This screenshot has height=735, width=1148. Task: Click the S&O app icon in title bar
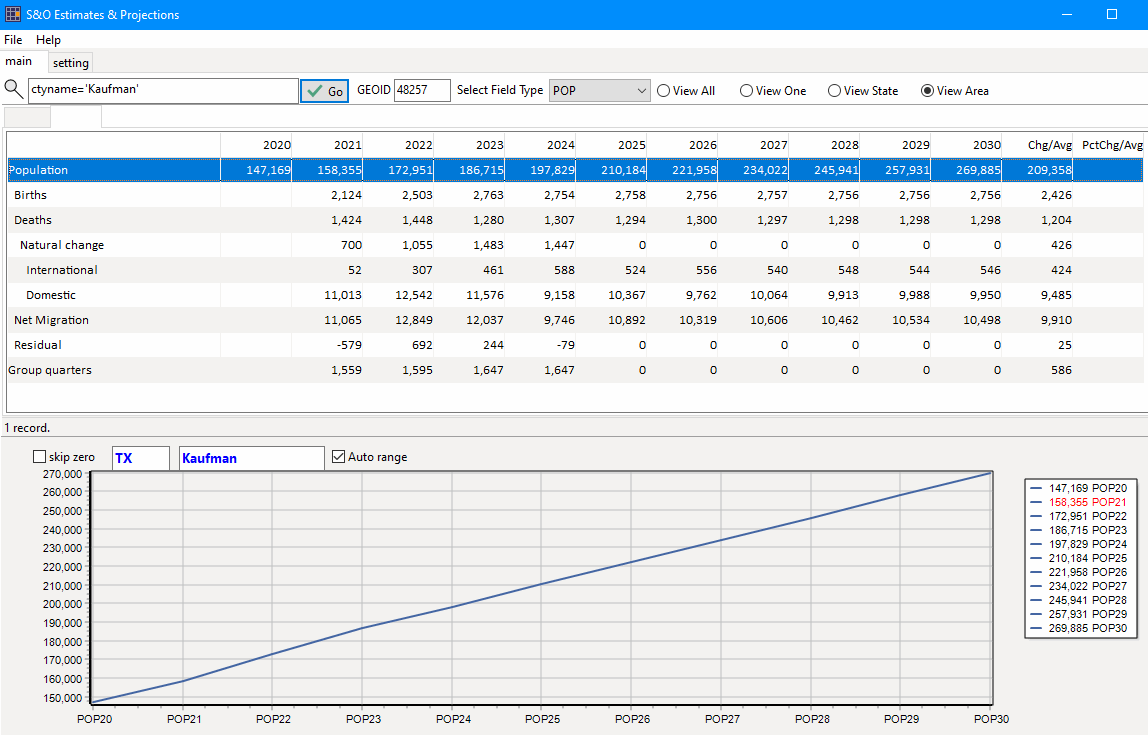pos(12,15)
